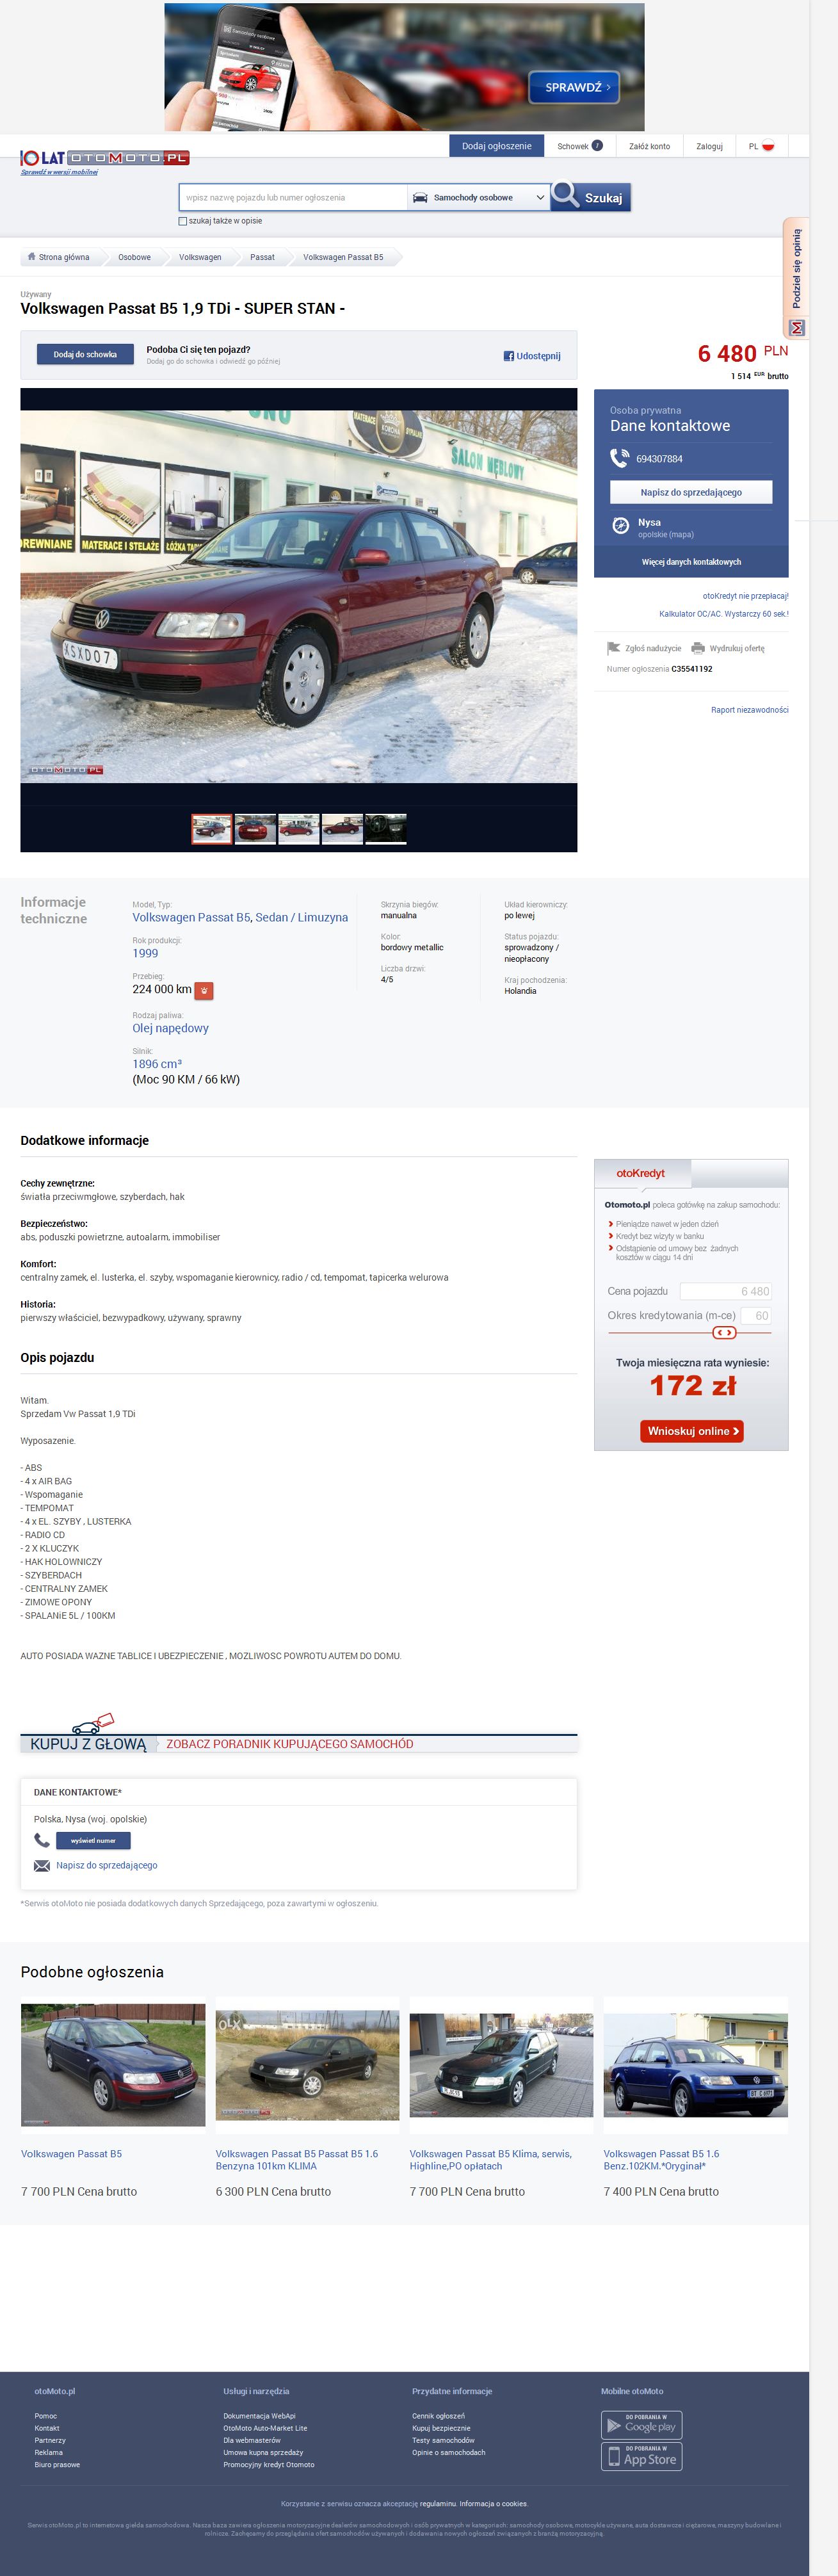Click the credit period slider handle
The height and width of the screenshot is (2576, 838).
(x=724, y=1332)
